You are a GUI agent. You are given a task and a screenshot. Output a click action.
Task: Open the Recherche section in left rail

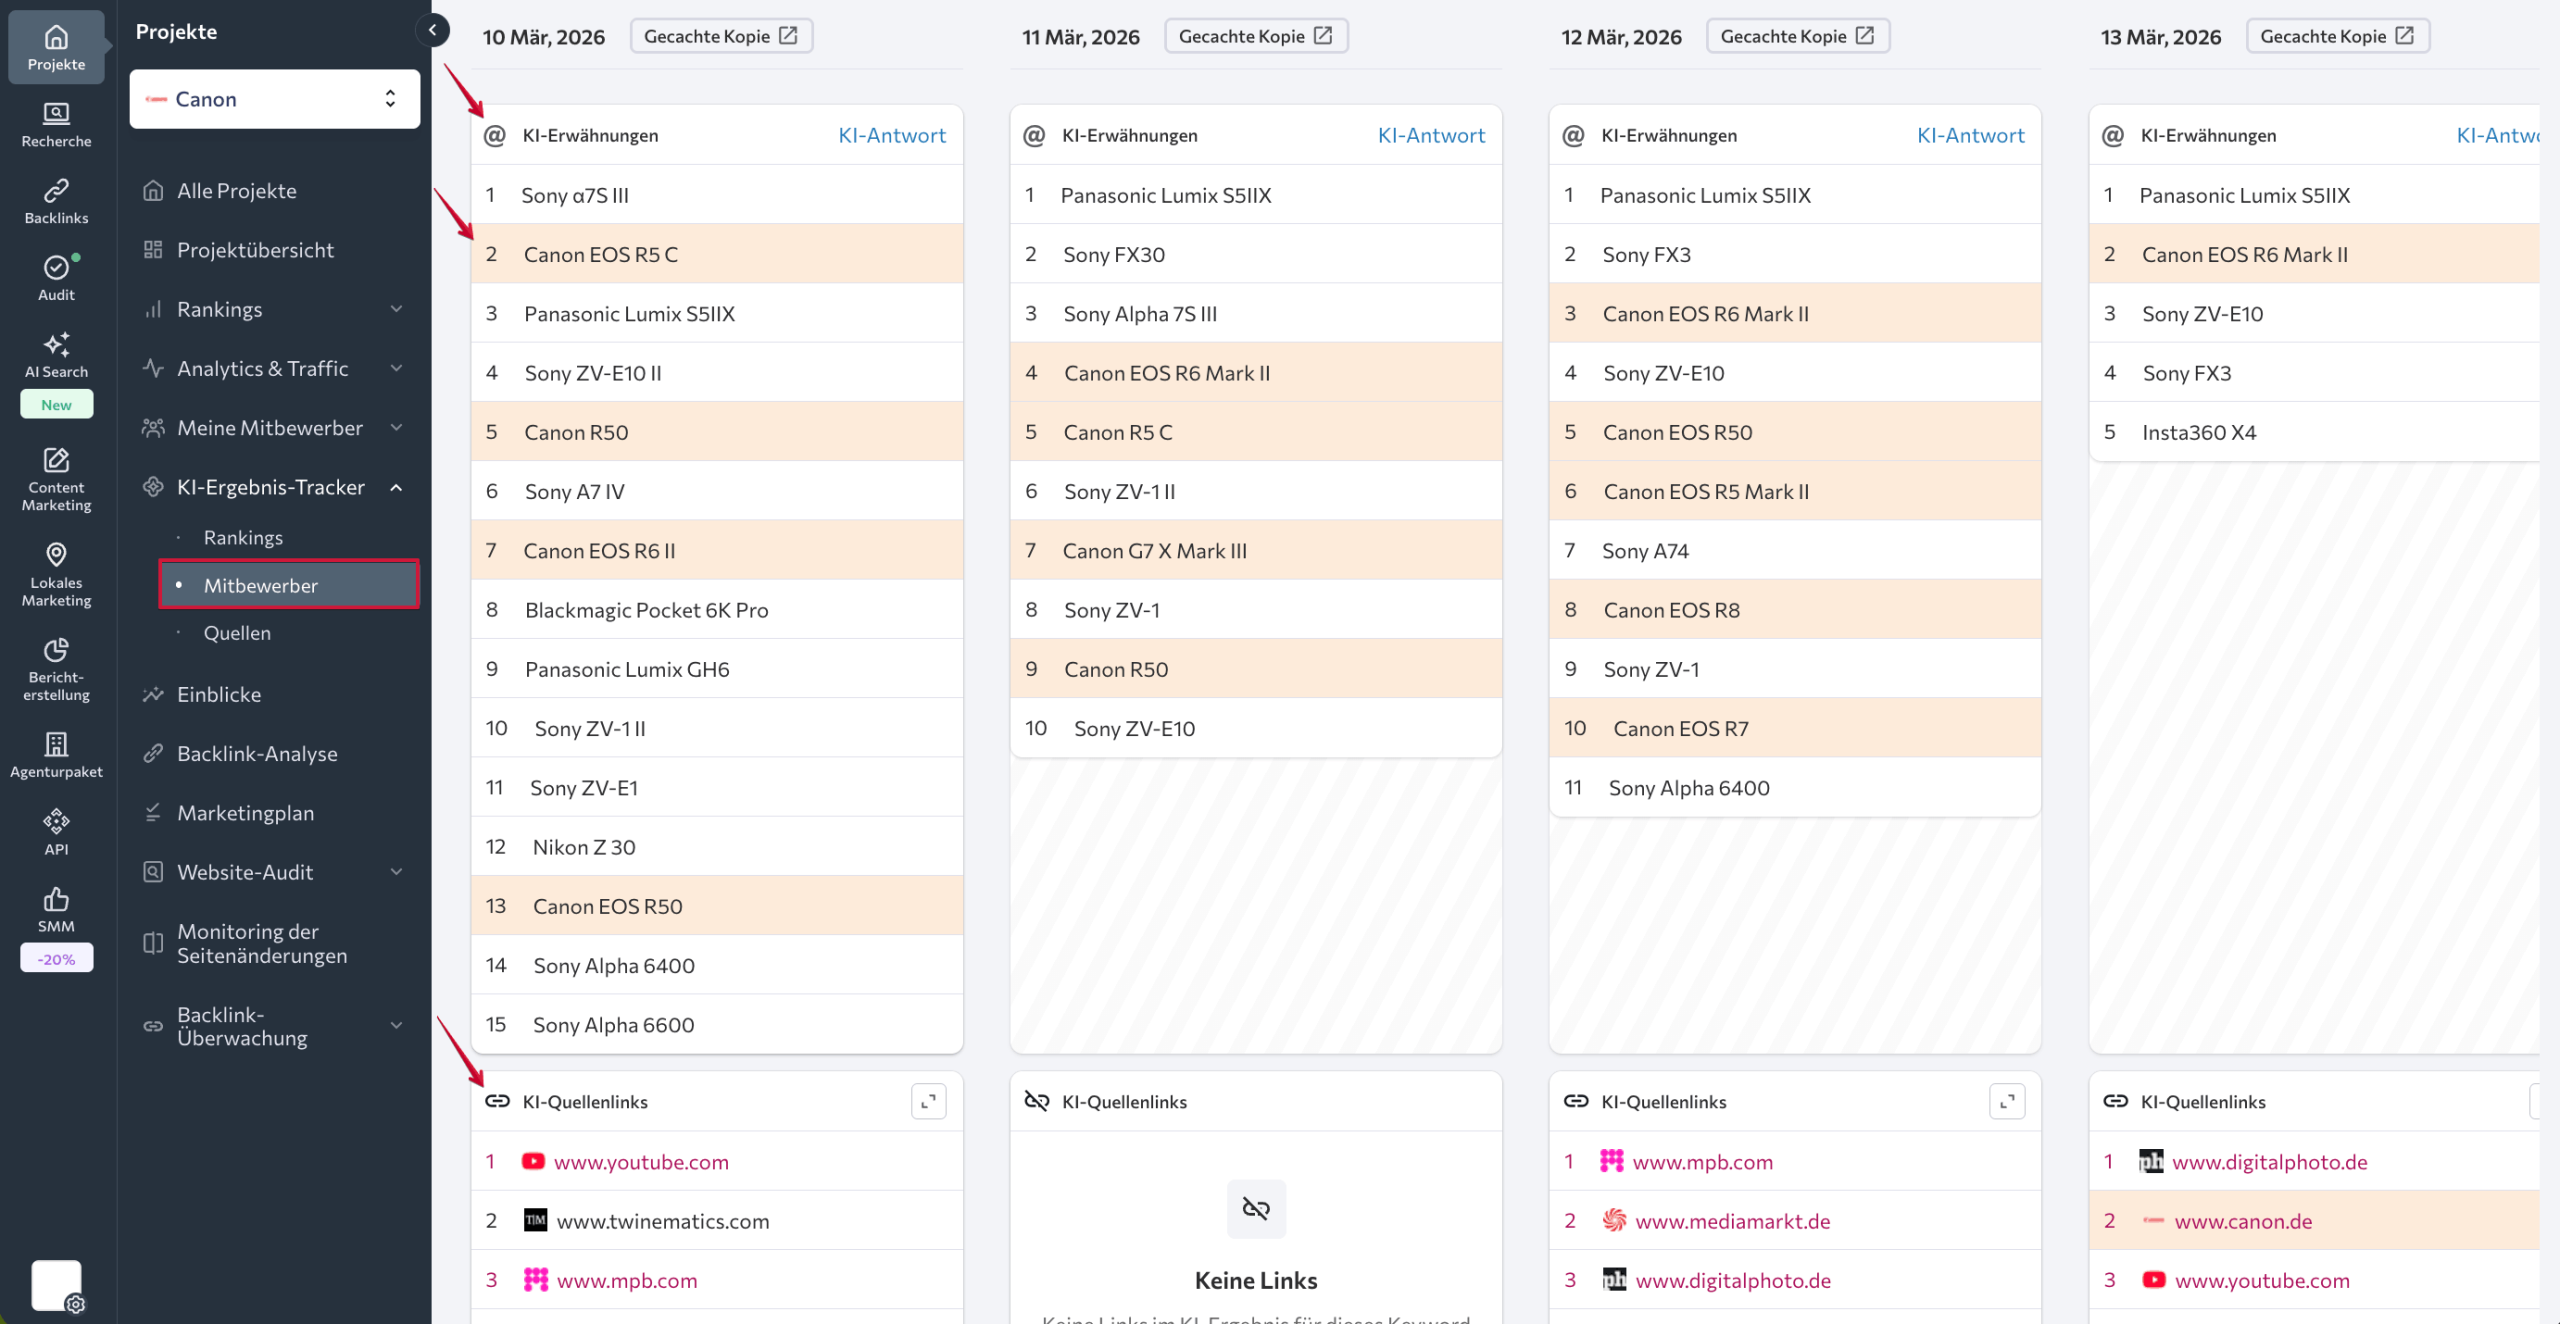click(x=56, y=124)
